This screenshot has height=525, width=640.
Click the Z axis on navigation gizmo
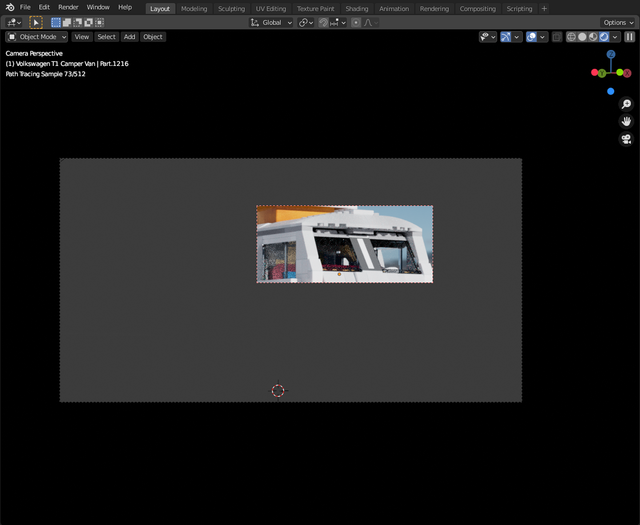coord(611,54)
